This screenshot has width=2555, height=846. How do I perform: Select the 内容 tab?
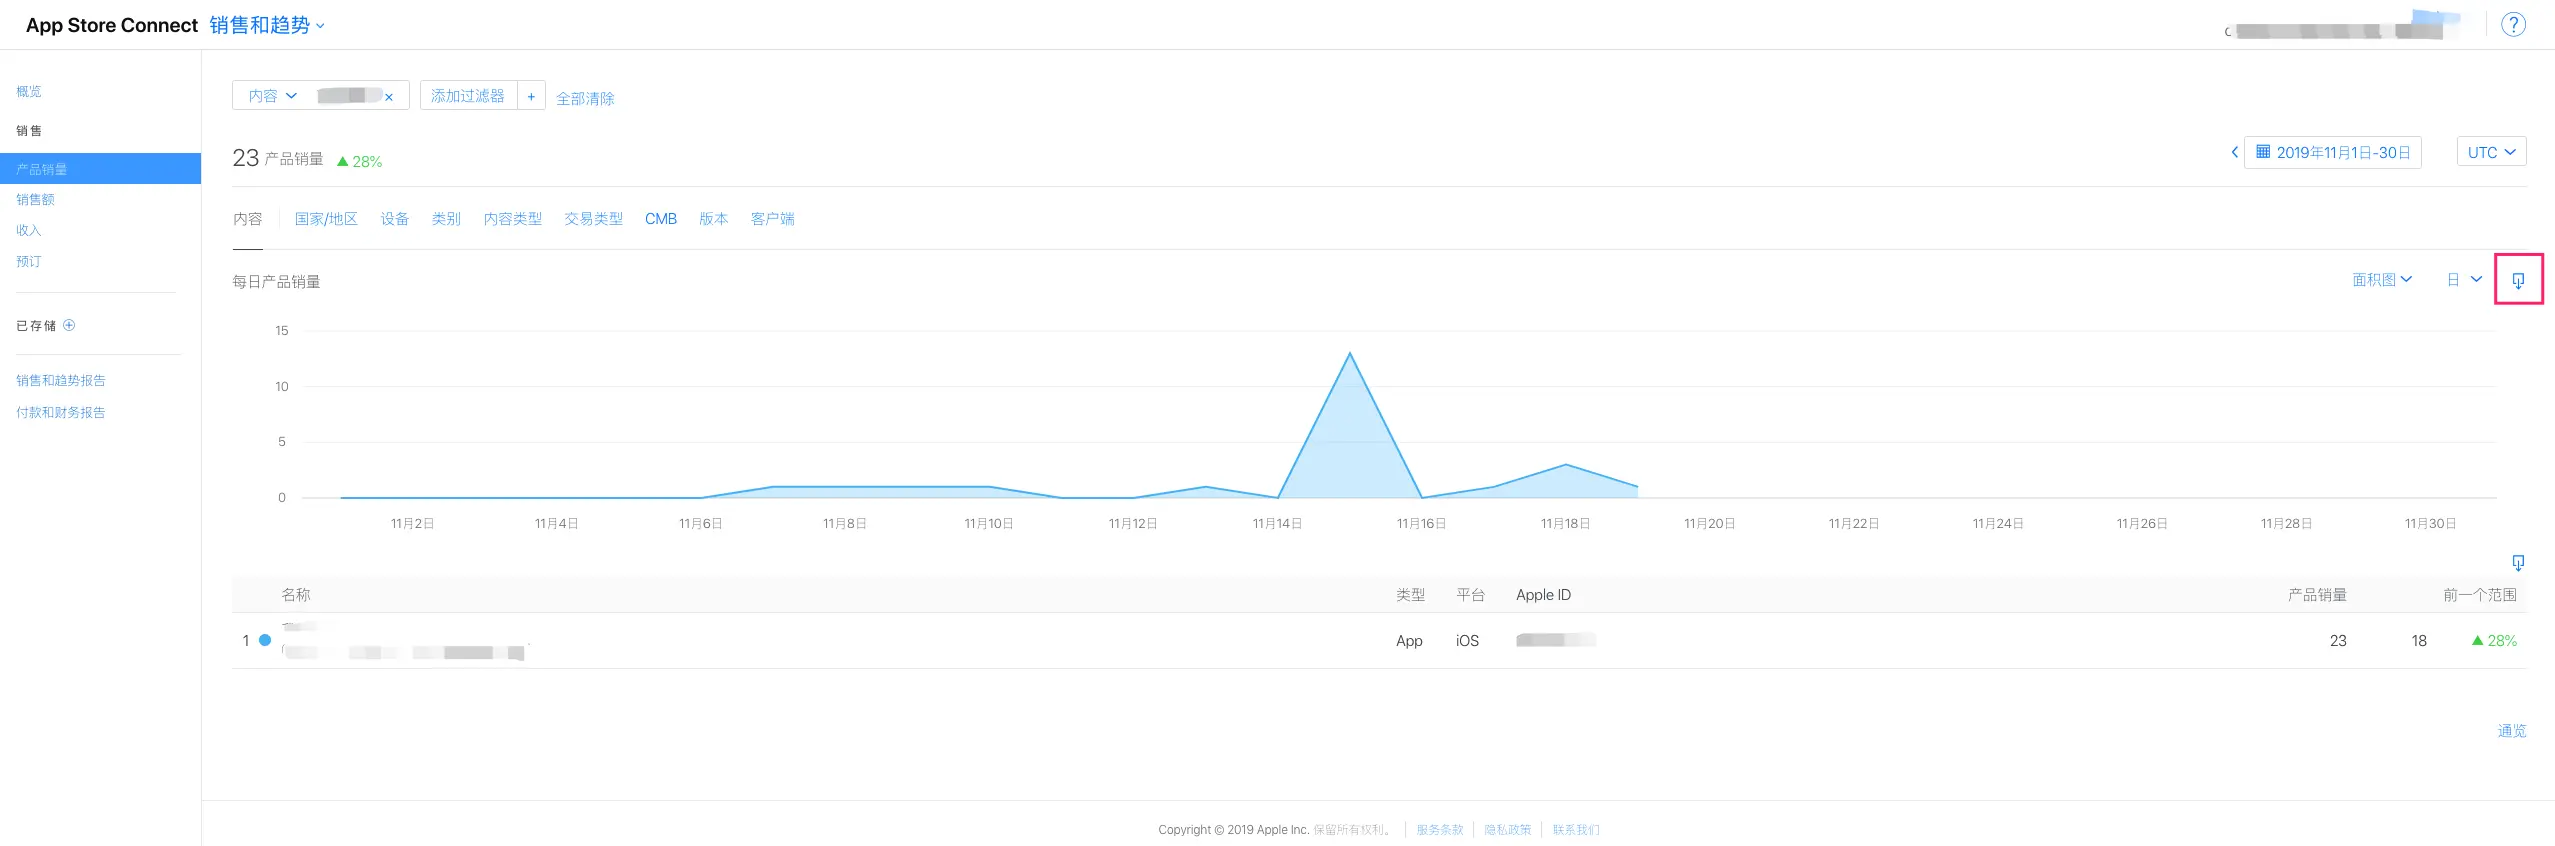[248, 219]
